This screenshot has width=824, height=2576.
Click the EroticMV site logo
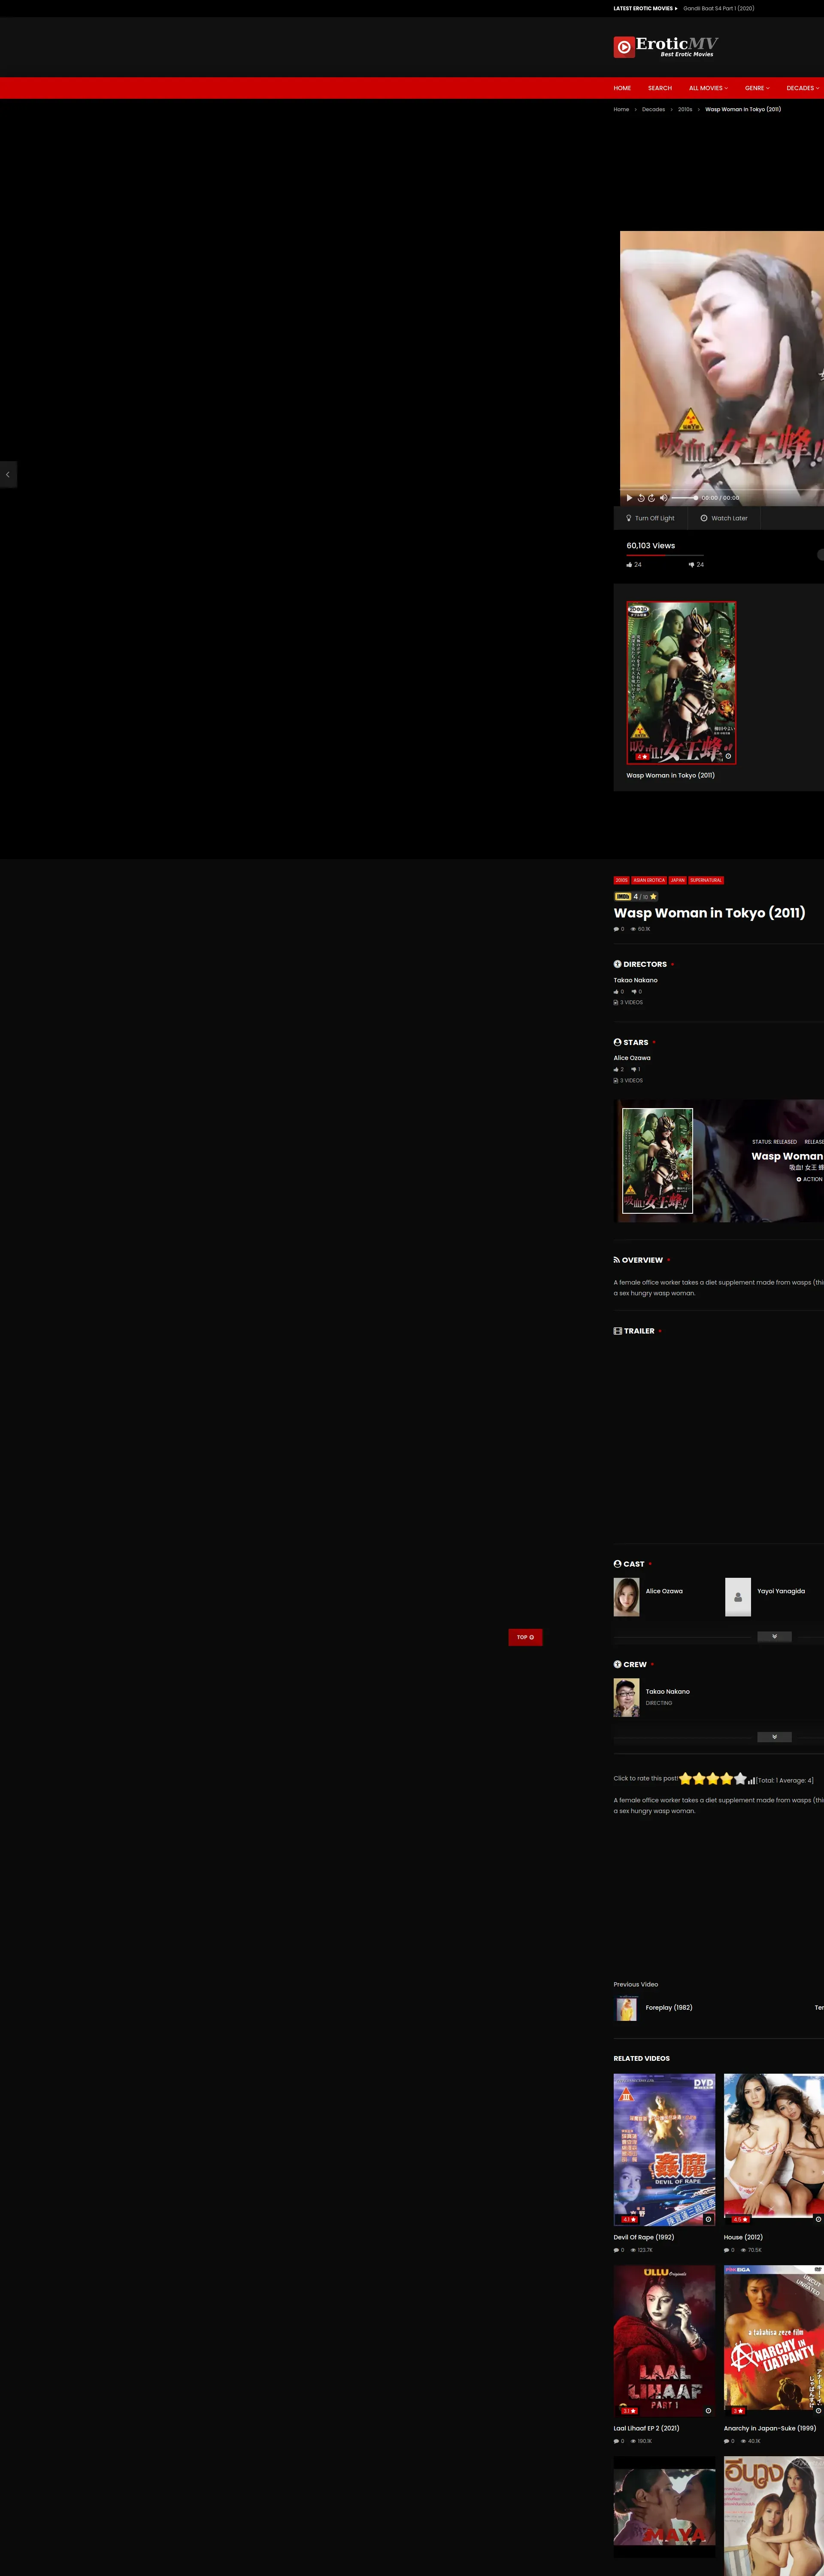(666, 47)
